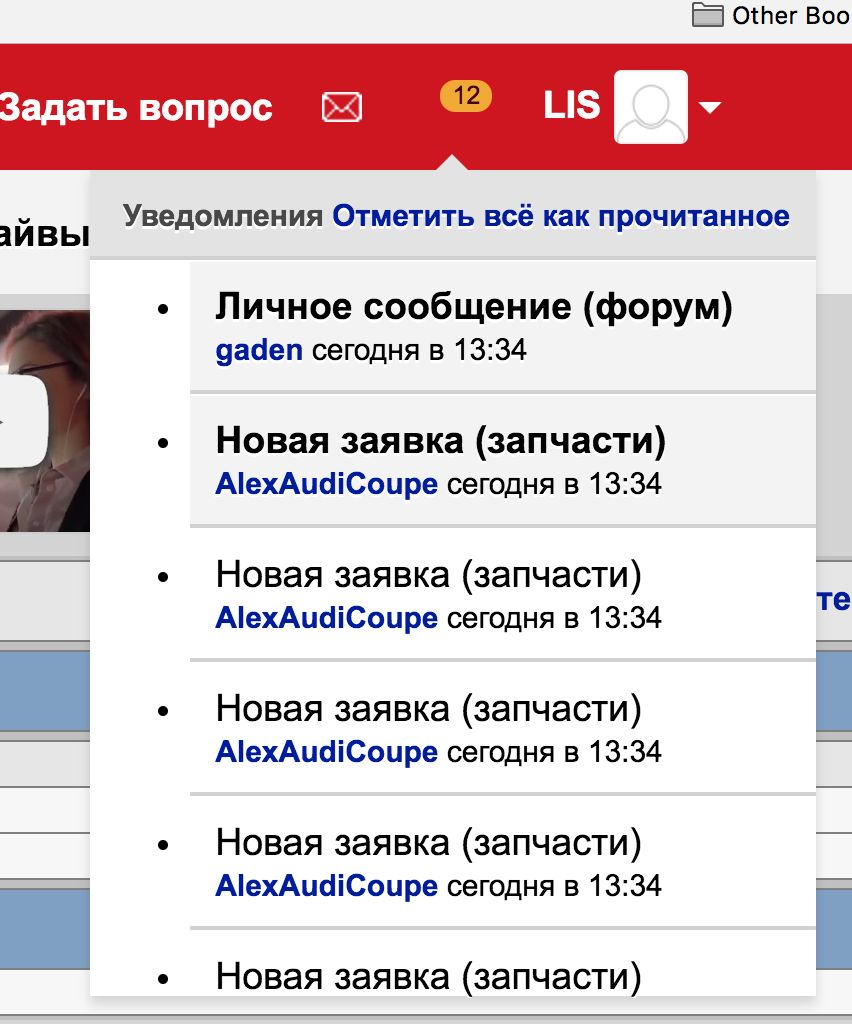Select the second non-bold "Новая заявка (запчасти)" item
Viewport: 852px width, 1024px height.
[x=428, y=709]
